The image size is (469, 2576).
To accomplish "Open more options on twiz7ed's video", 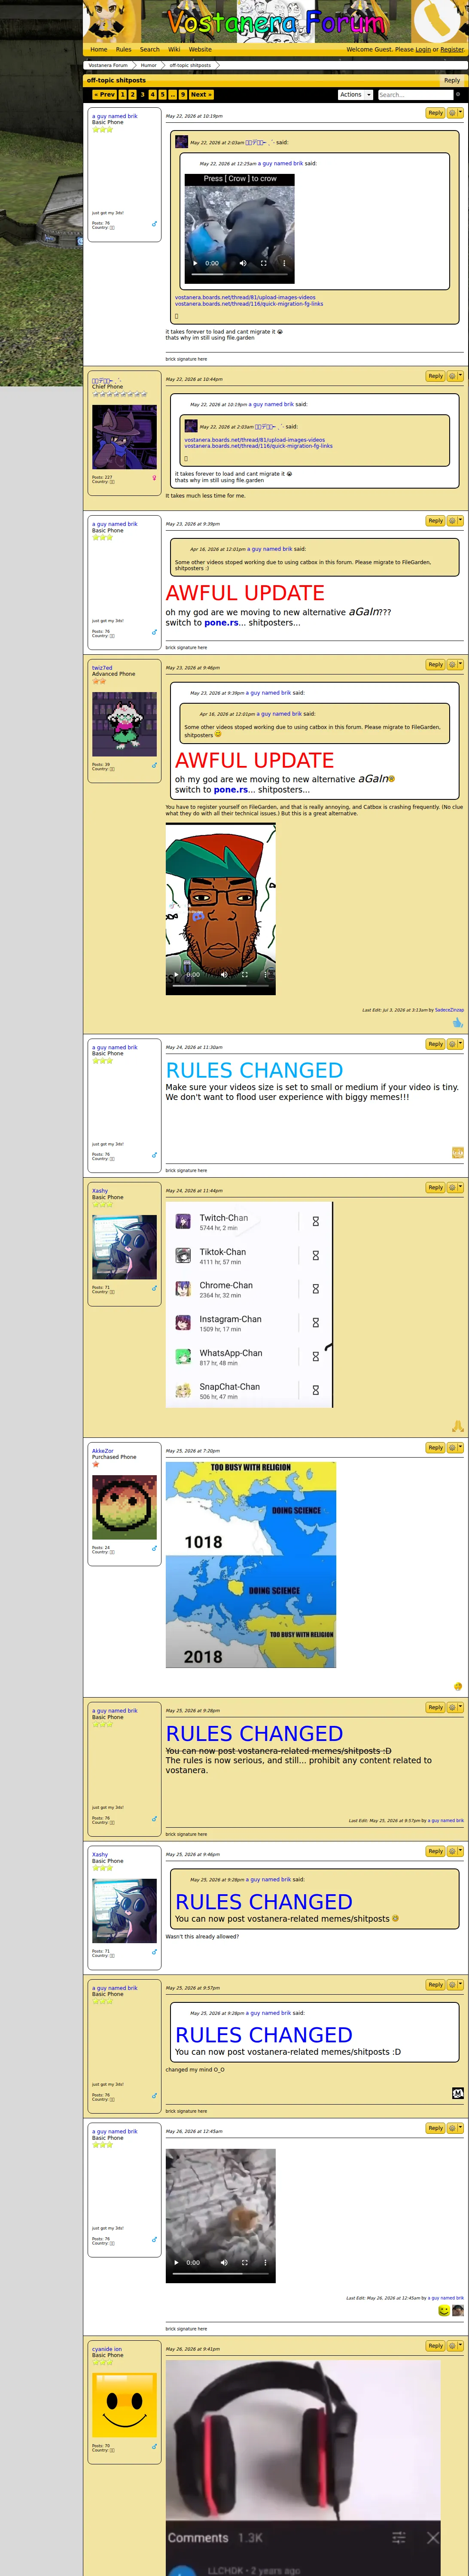I will 265,974.
